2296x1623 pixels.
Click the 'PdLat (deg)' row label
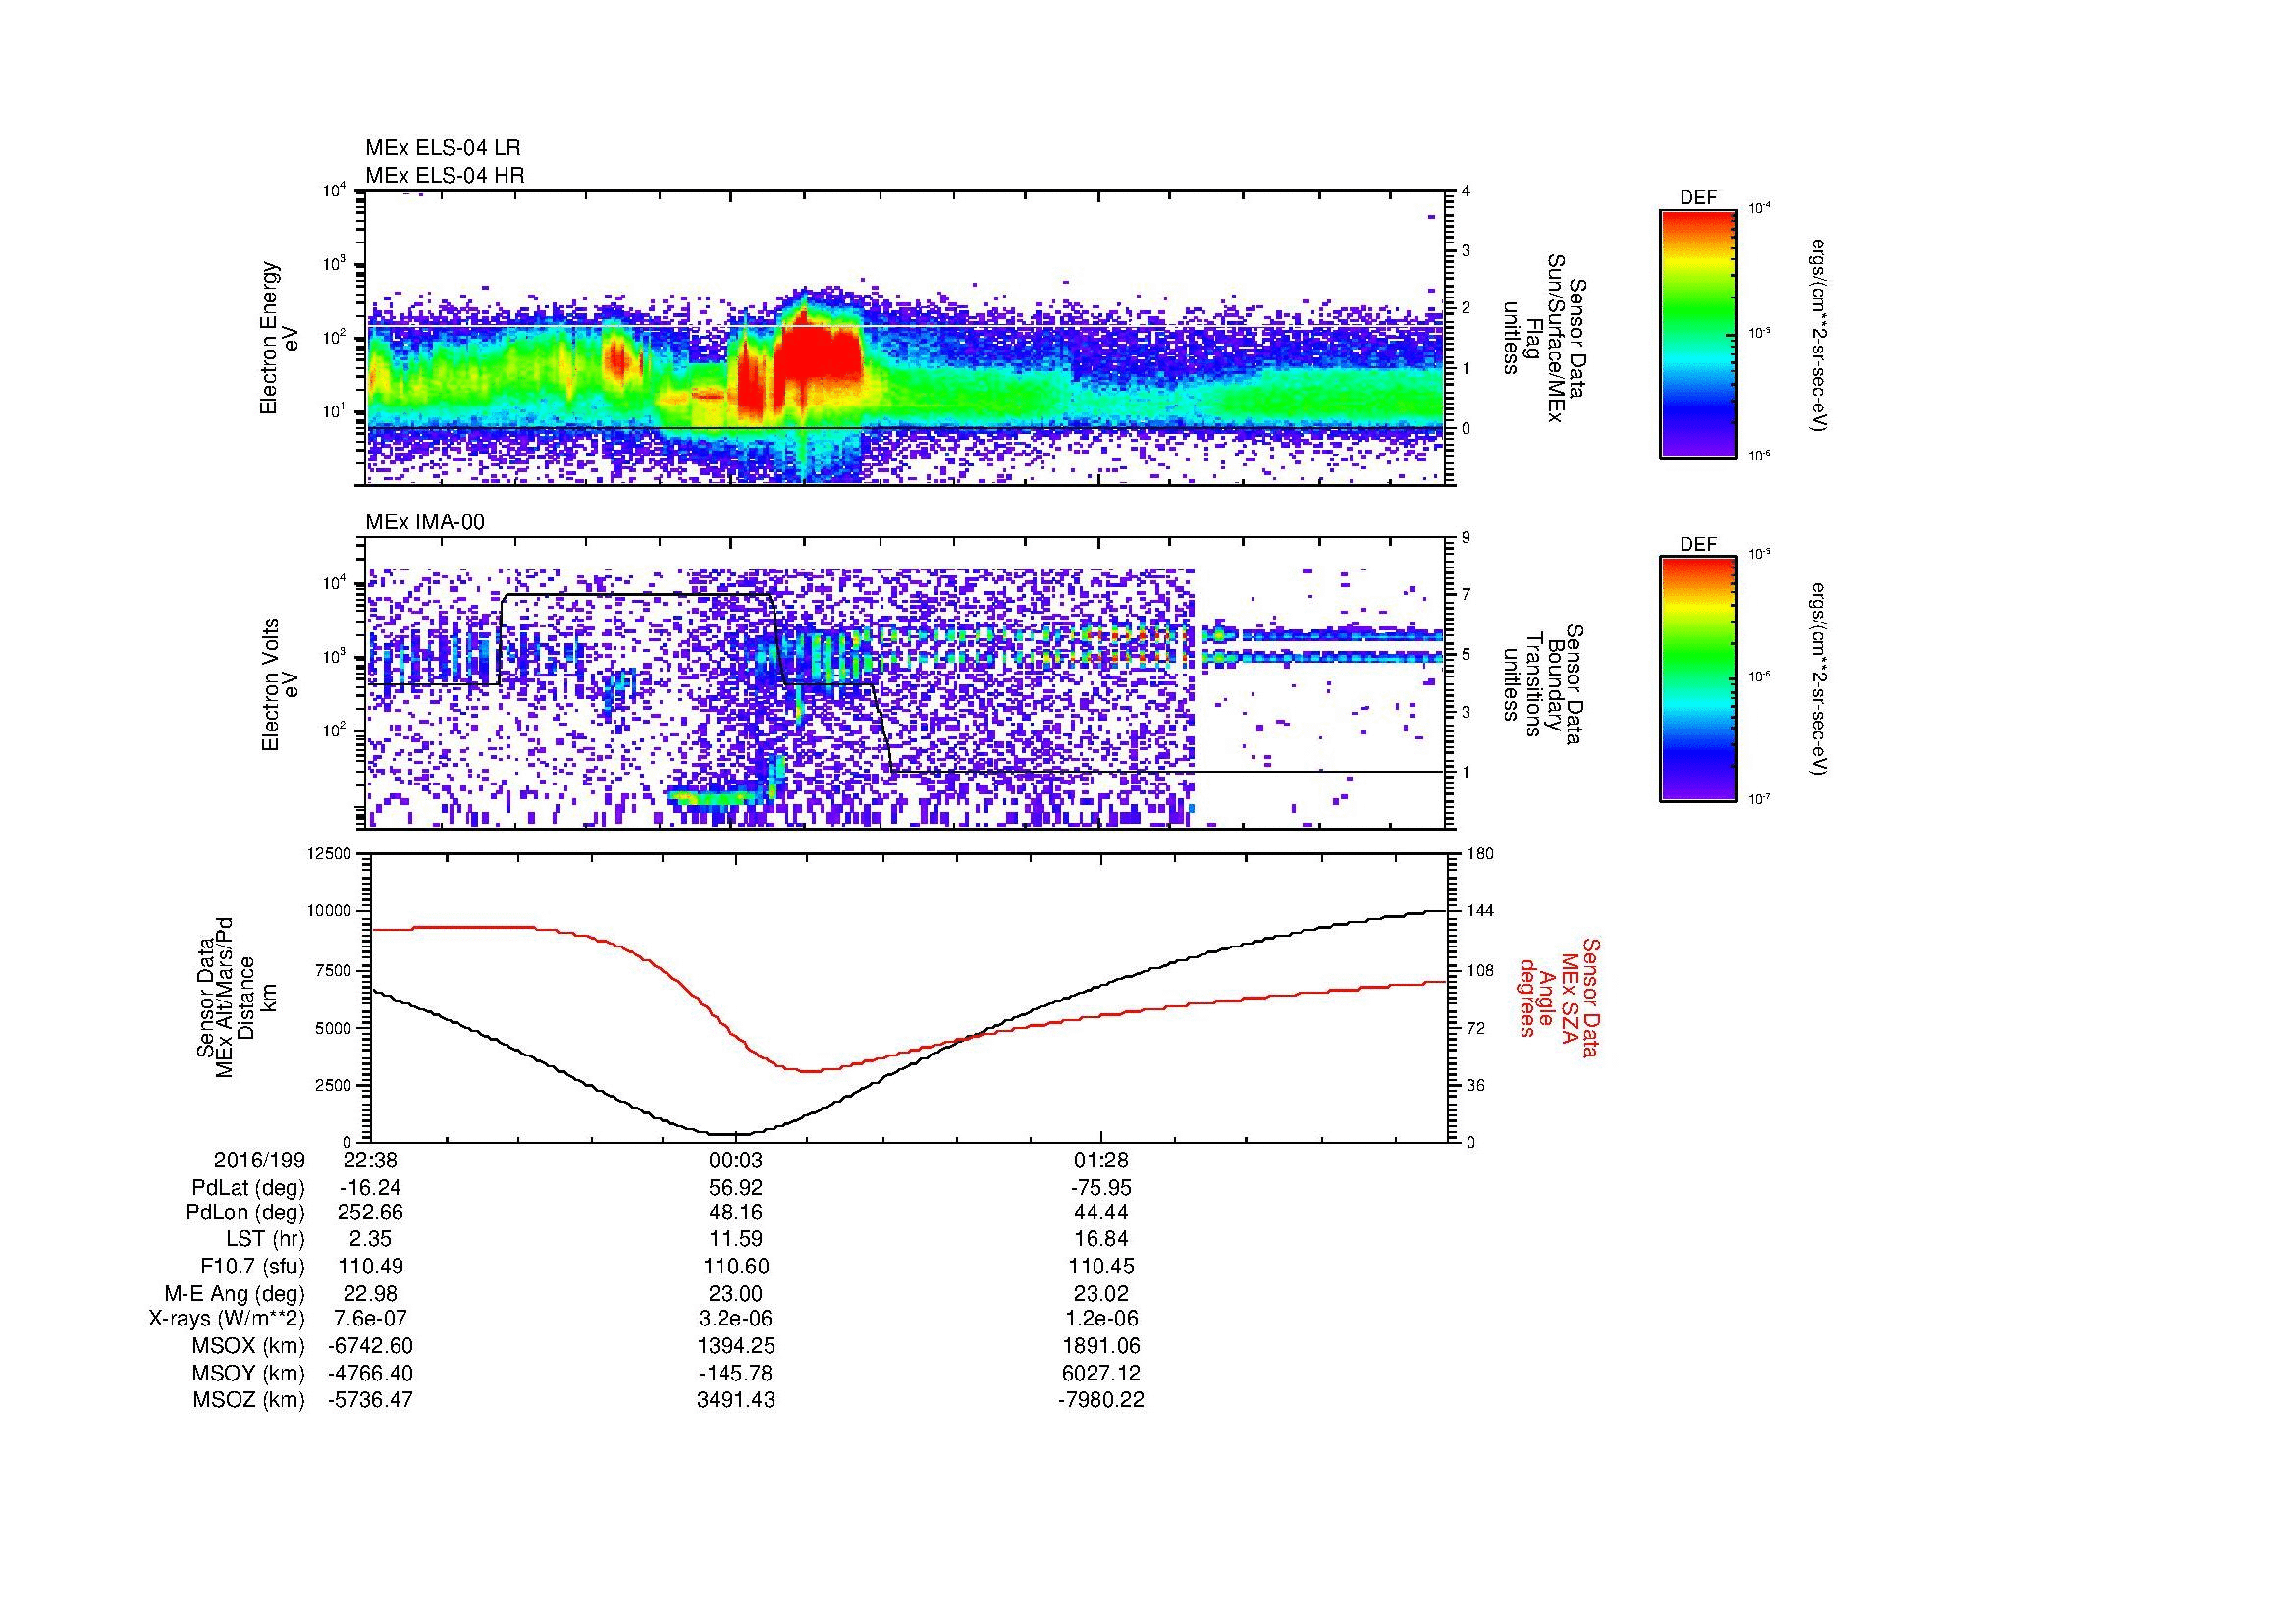point(248,1188)
